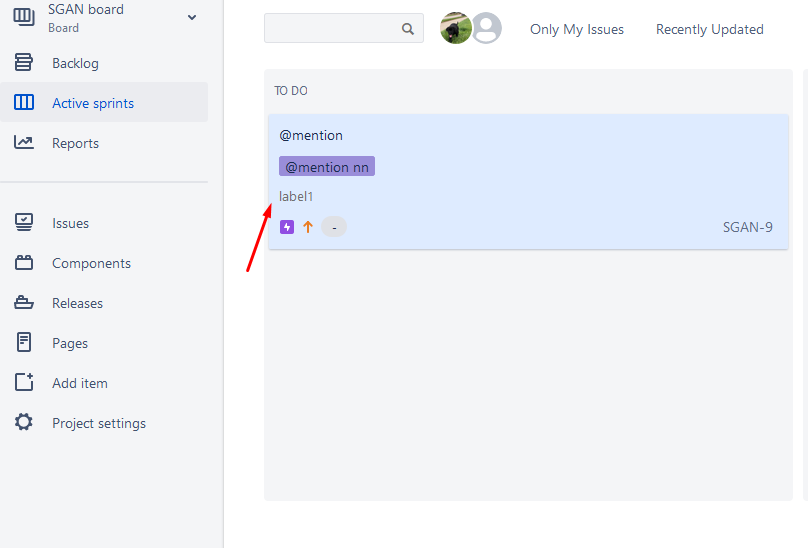808x548 pixels.
Task: Focus the board search input field
Action: click(x=344, y=28)
